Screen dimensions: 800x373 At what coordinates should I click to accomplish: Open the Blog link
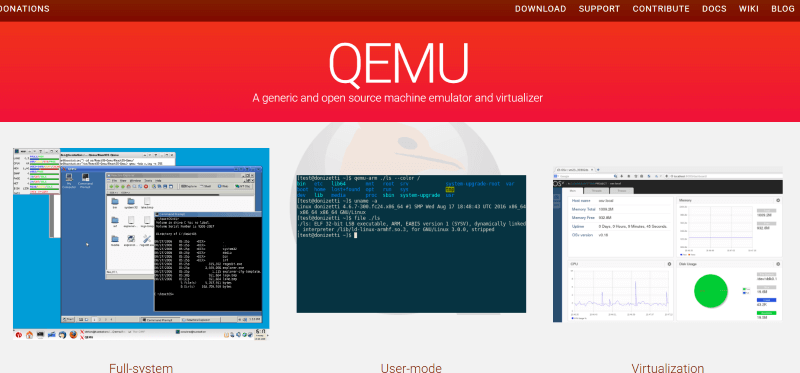(783, 9)
